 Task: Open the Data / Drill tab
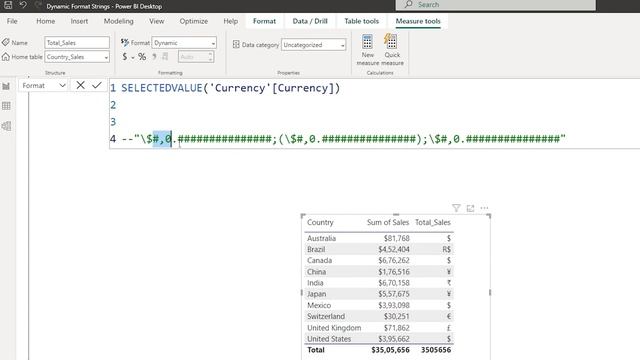coord(310,21)
